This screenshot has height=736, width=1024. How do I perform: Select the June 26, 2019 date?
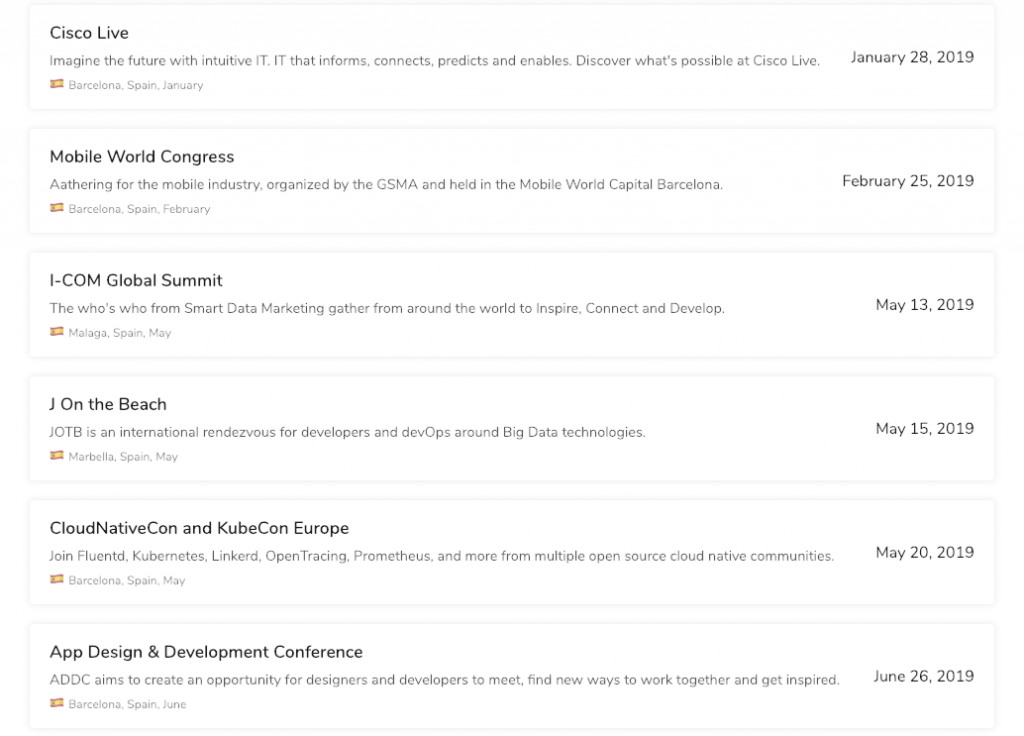point(923,677)
